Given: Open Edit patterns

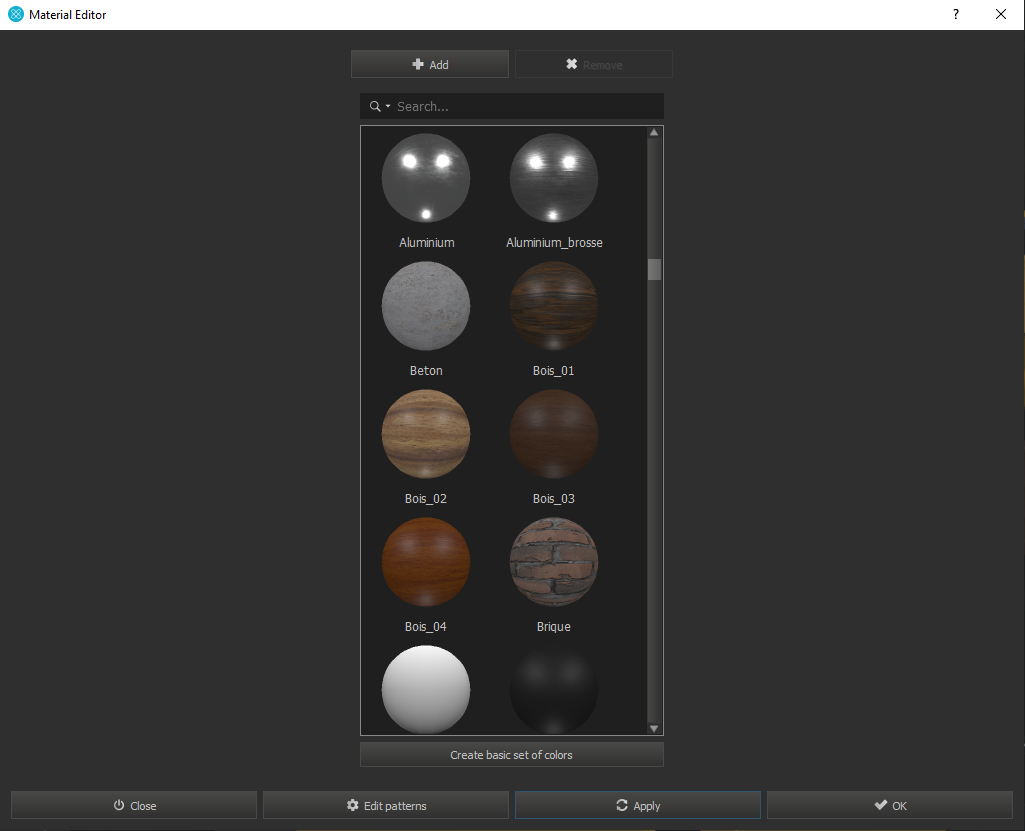Looking at the screenshot, I should [x=386, y=806].
